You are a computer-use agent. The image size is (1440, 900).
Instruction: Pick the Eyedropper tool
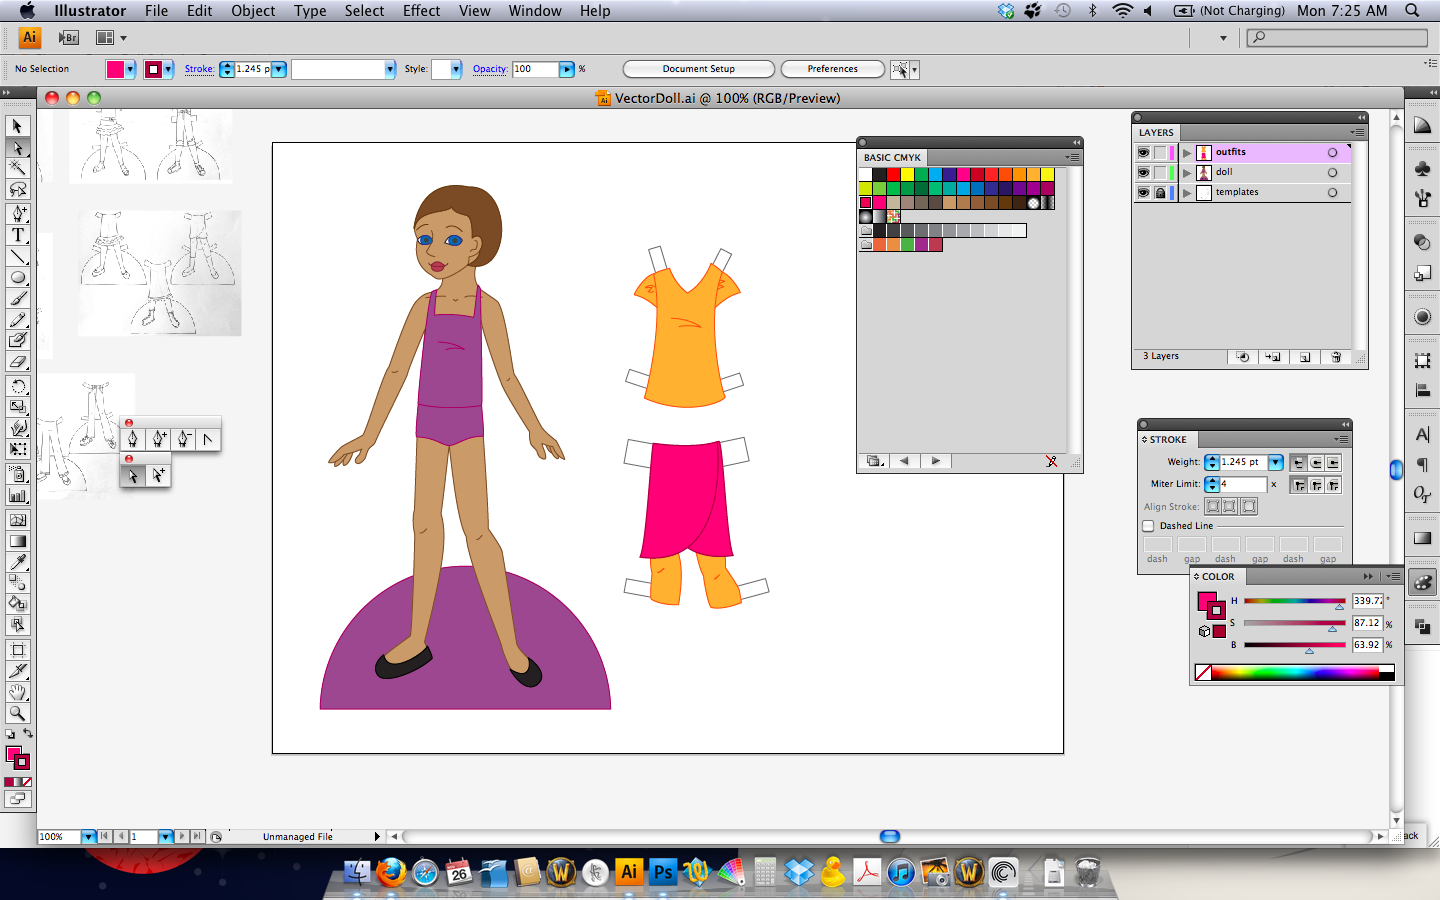click(x=16, y=560)
